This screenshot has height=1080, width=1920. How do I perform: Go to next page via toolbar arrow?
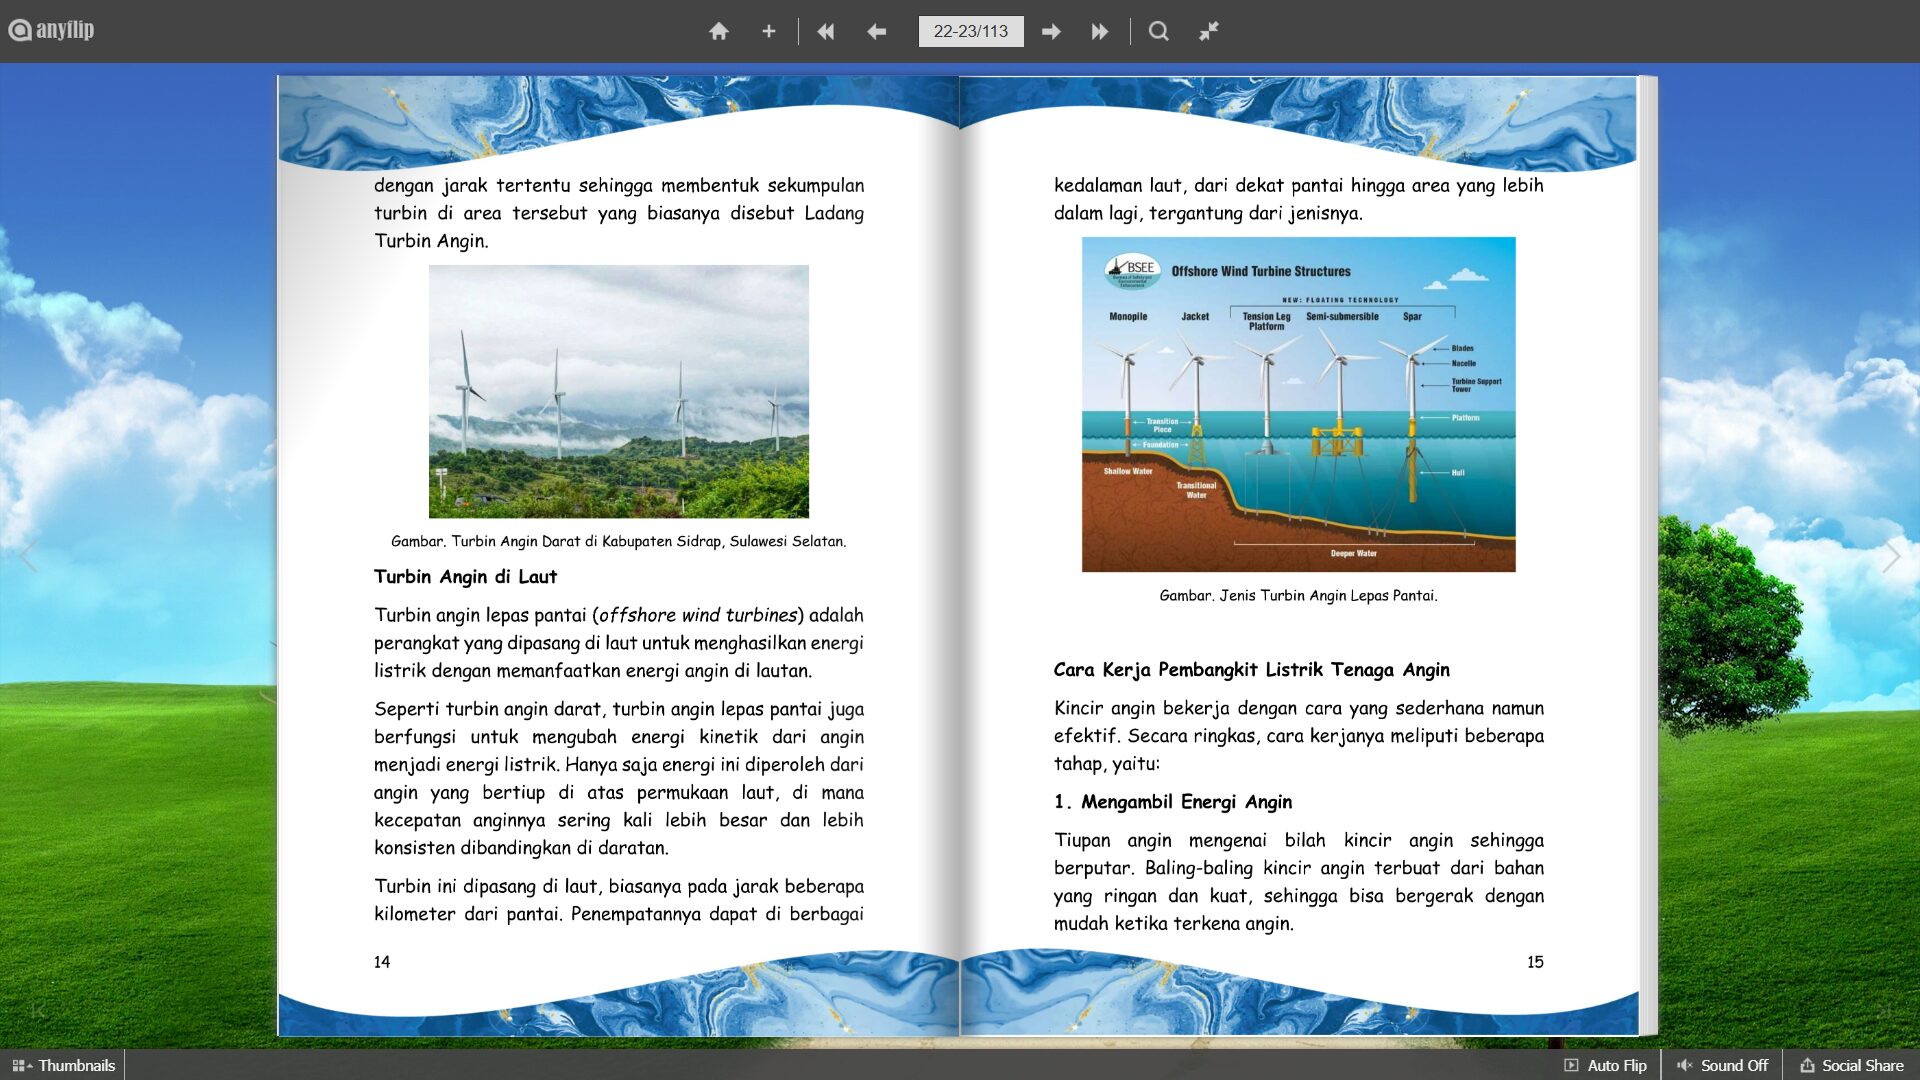(x=1050, y=31)
